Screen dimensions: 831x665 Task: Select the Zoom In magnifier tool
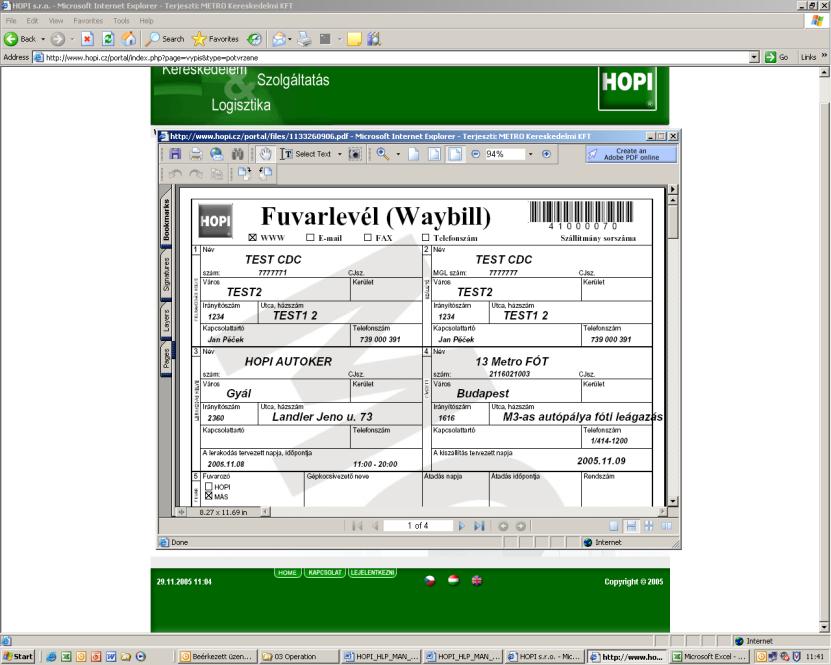pos(383,154)
